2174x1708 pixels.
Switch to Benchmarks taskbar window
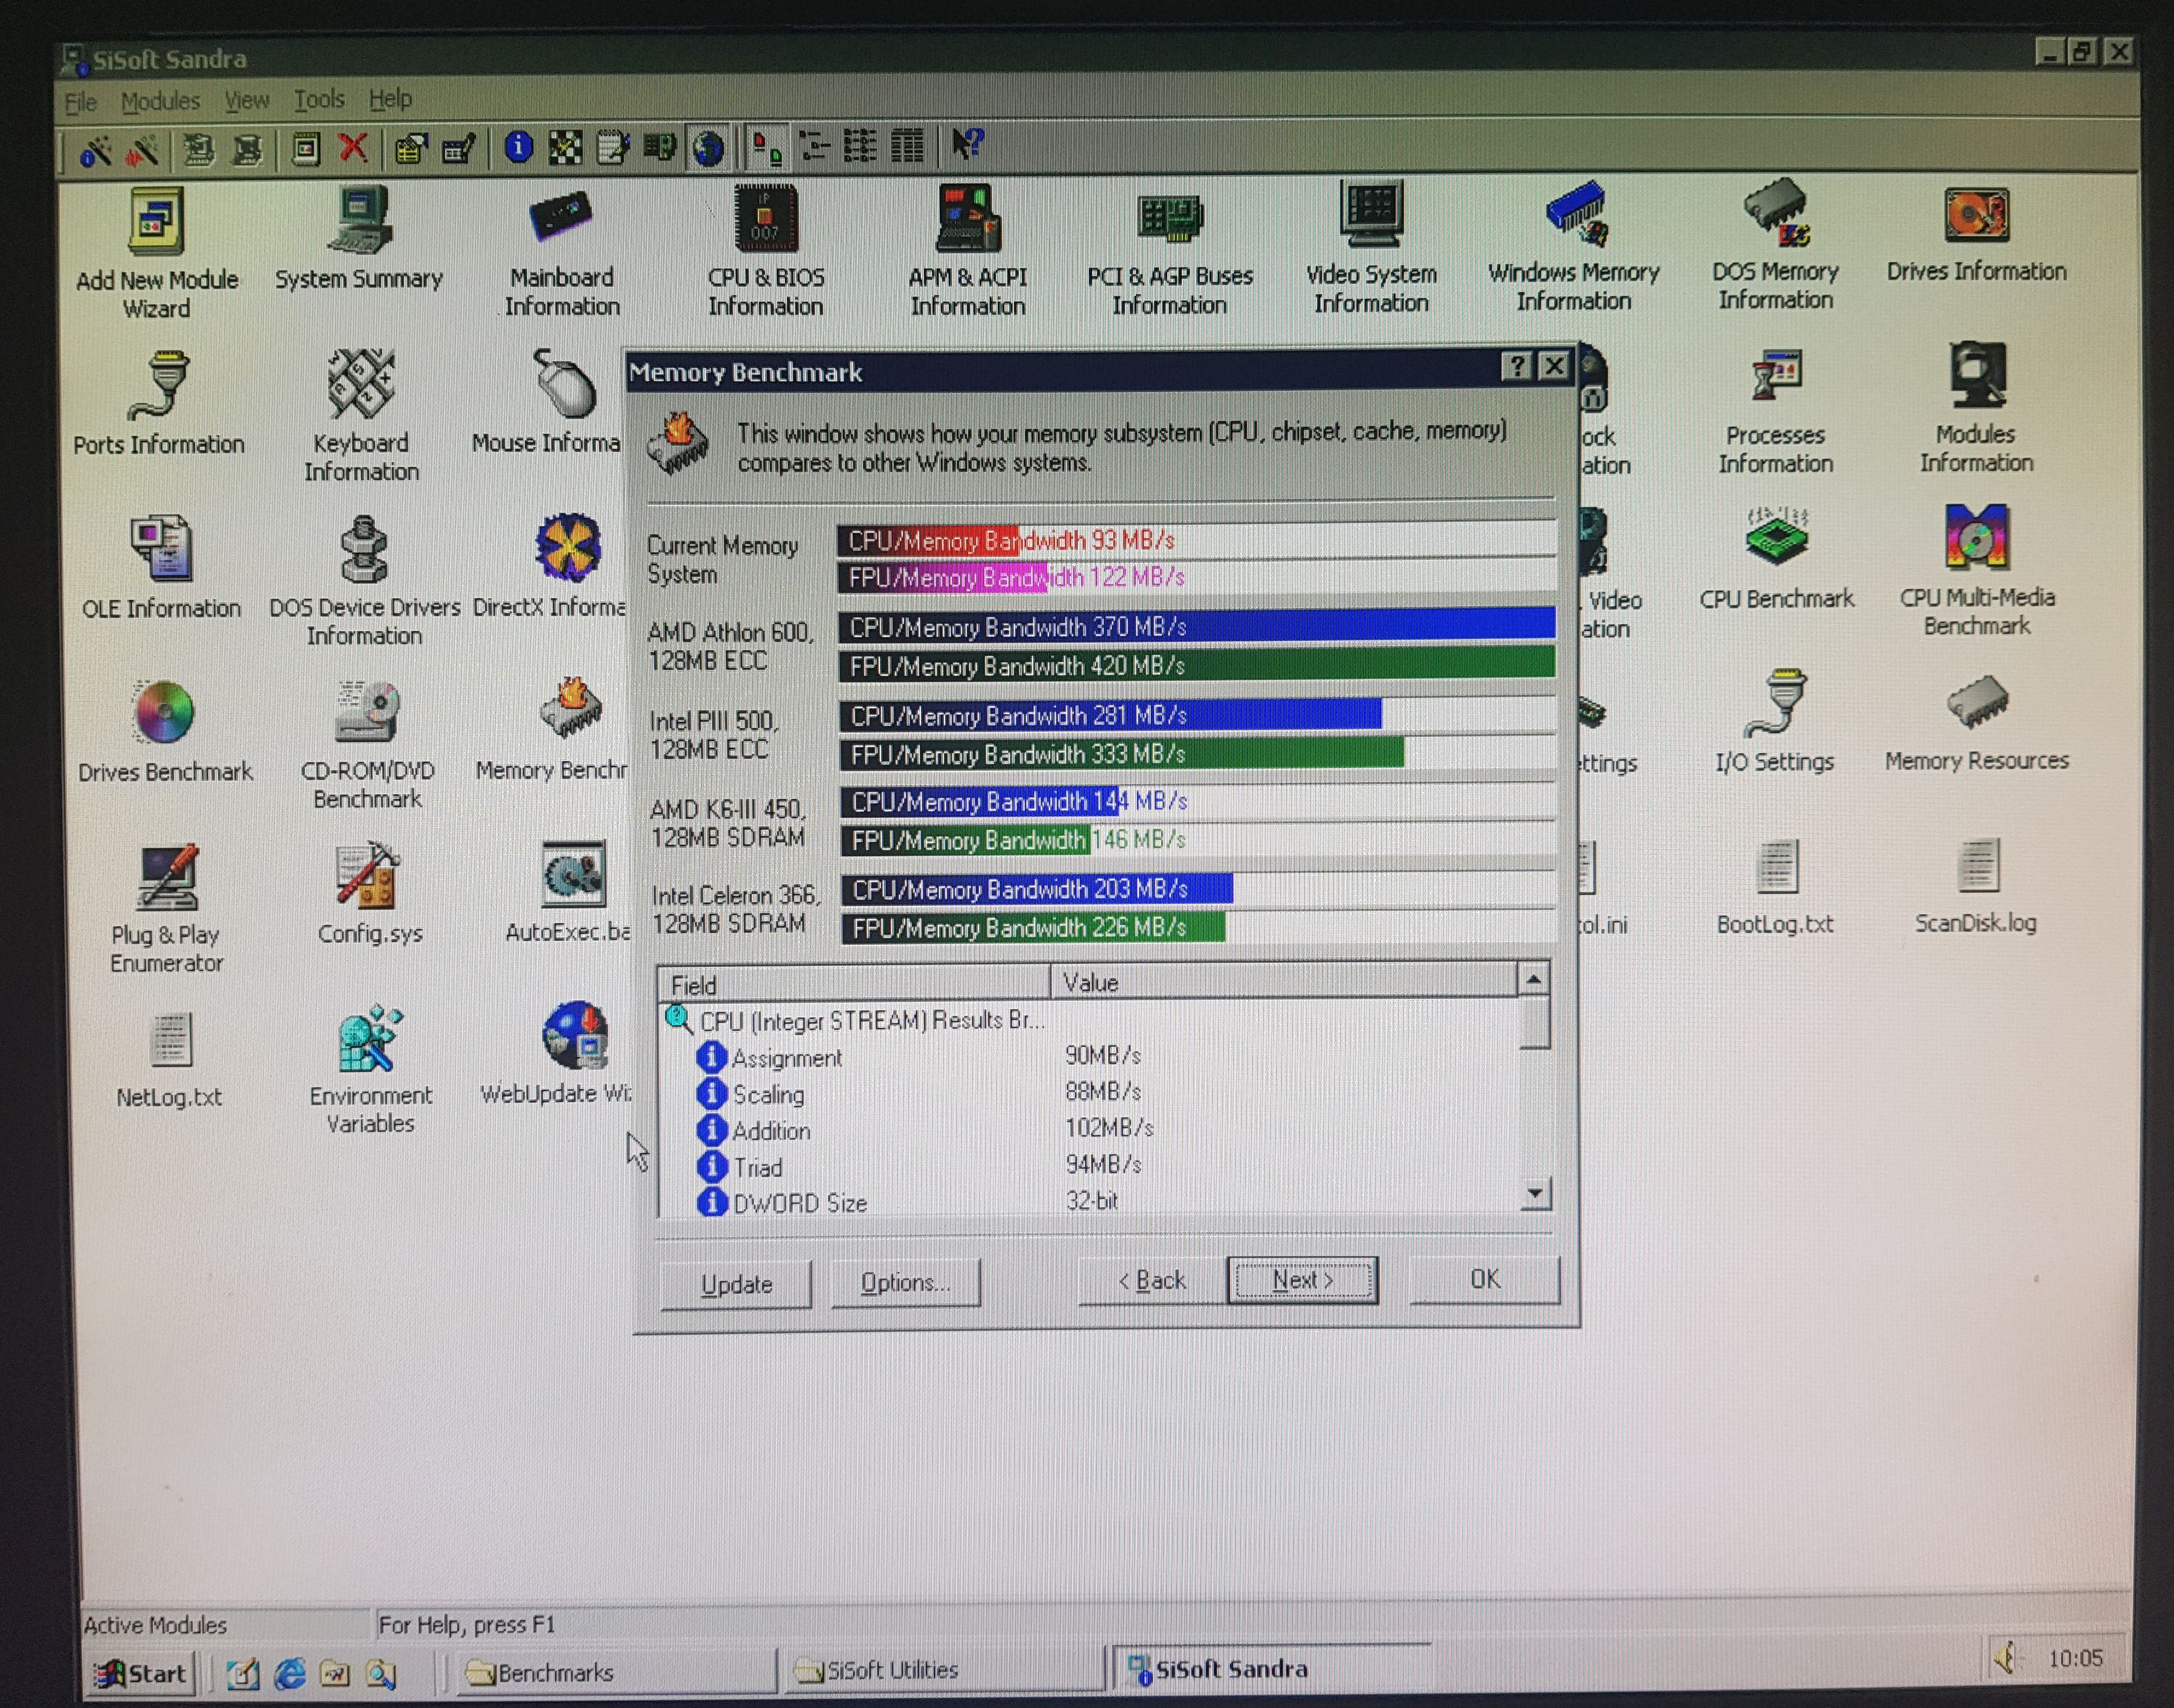[617, 1671]
